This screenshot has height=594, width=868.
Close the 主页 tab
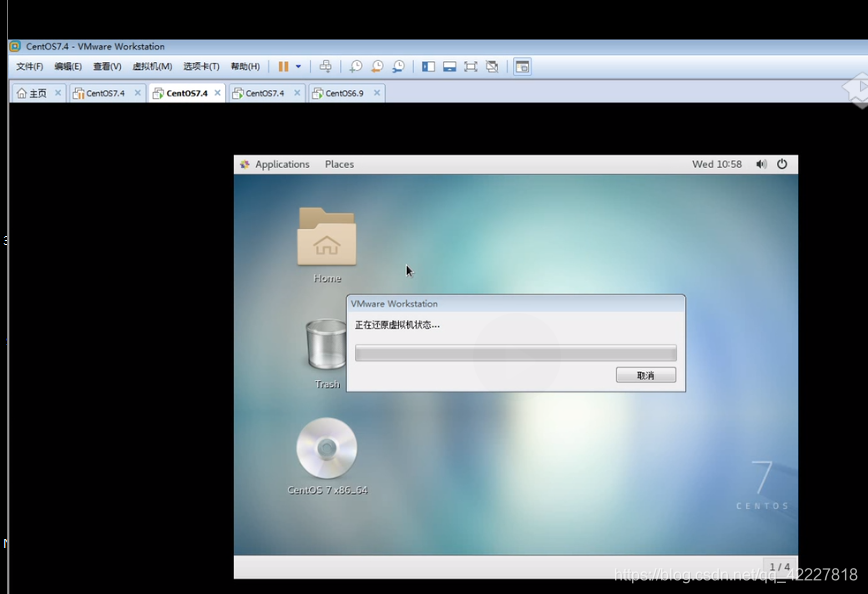(58, 92)
